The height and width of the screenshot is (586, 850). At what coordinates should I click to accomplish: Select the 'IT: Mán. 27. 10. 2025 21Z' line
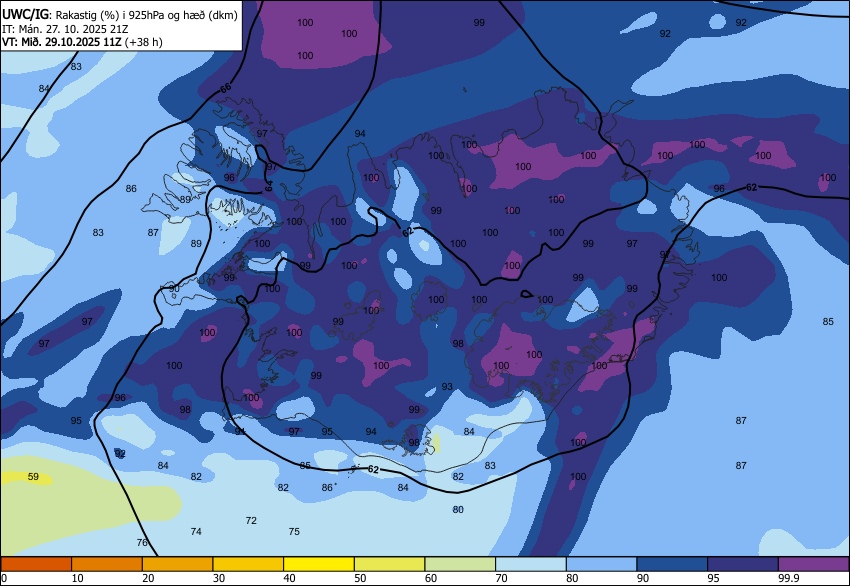click(65, 29)
